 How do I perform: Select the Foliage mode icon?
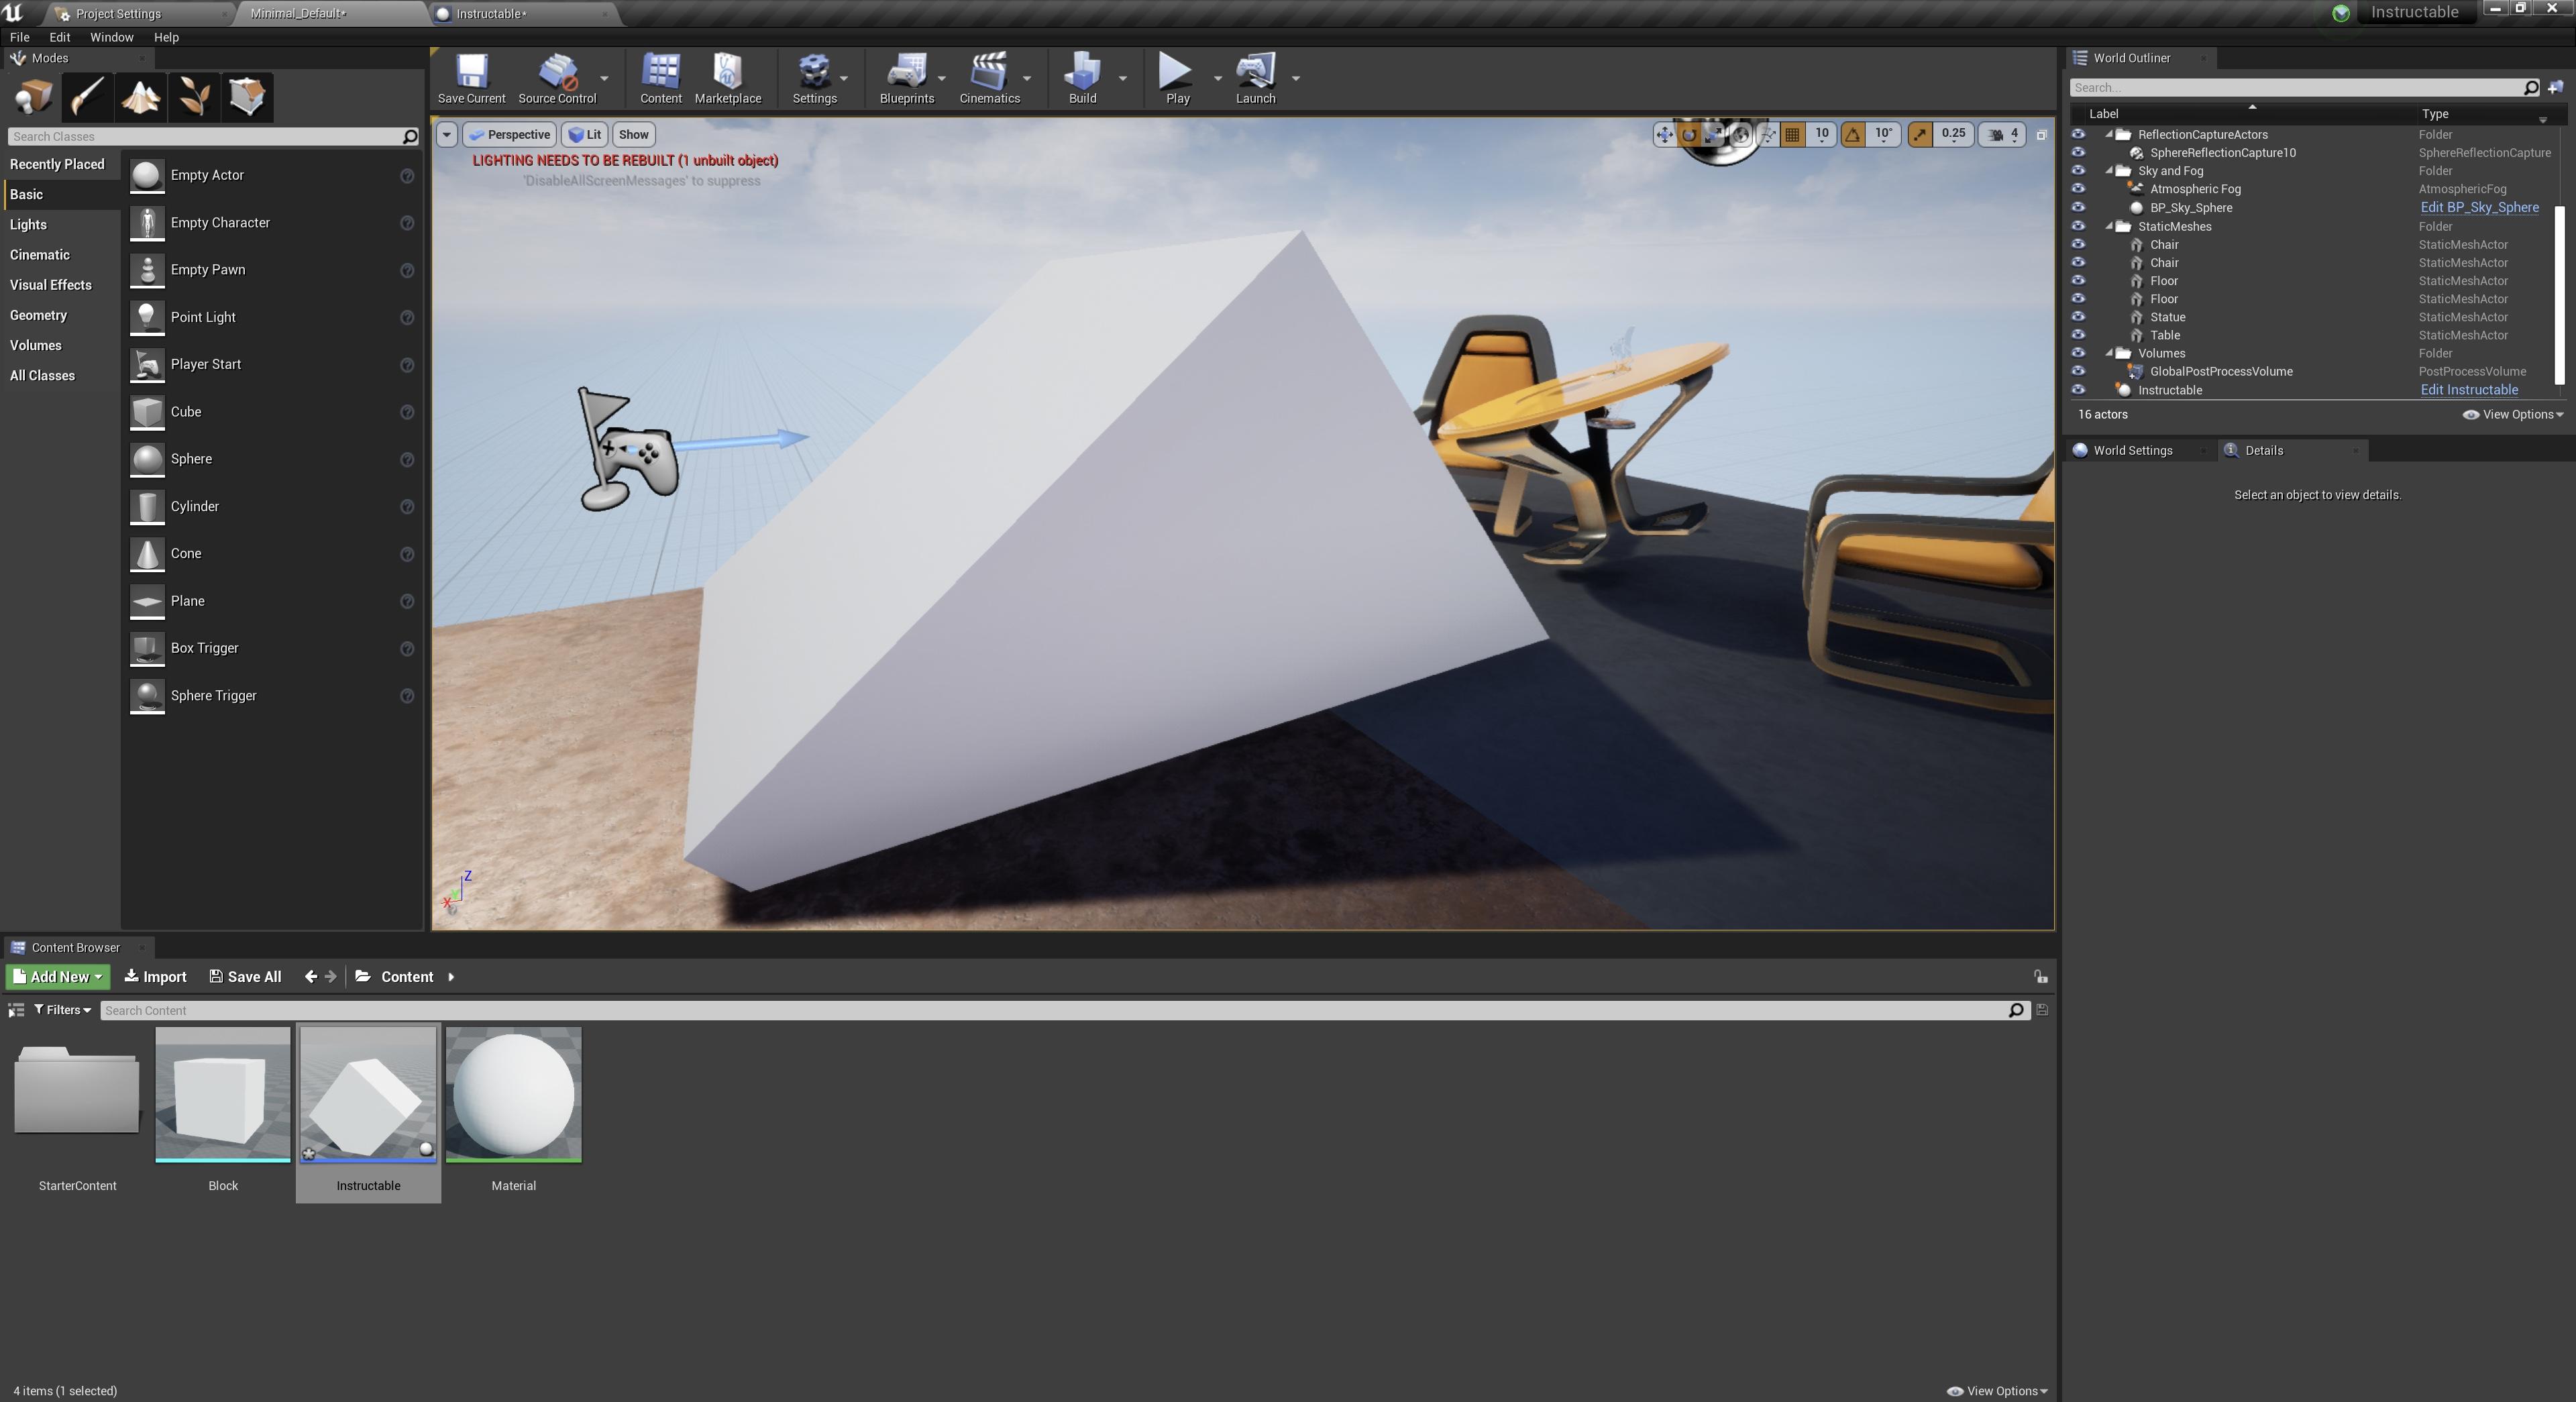194,97
